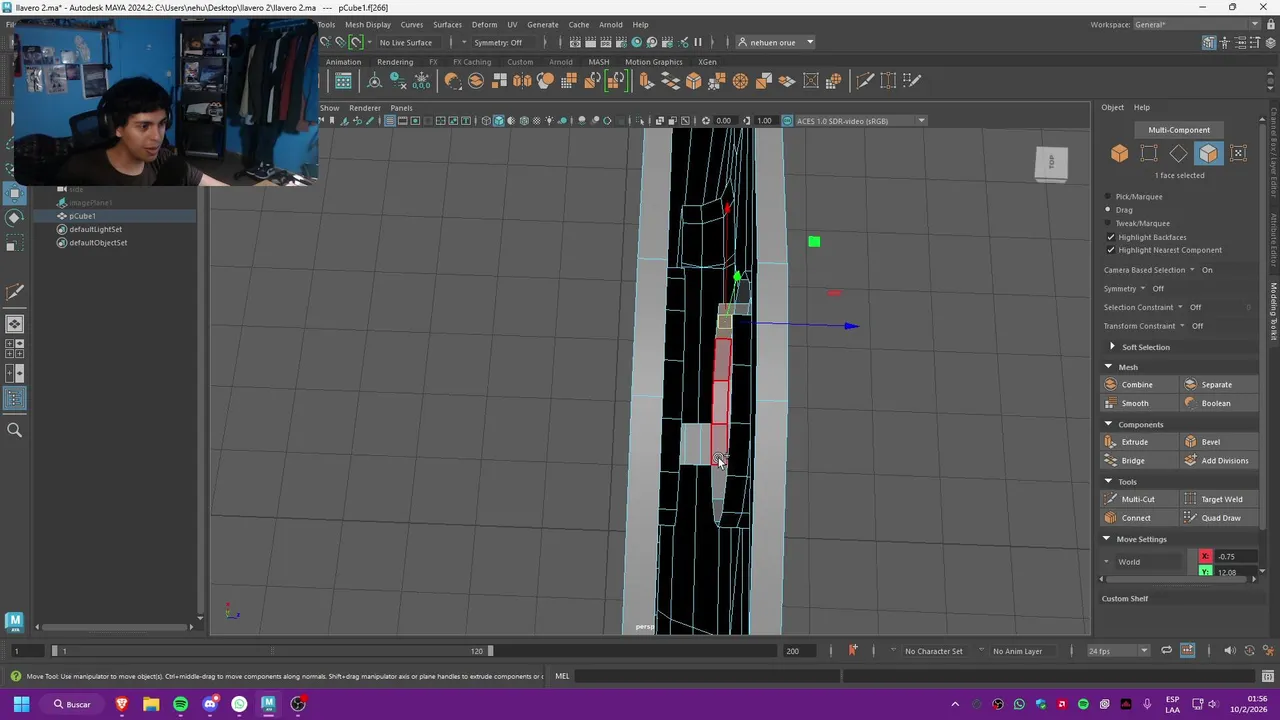
Task: Click the Outliner search magnifier icon
Action: click(14, 430)
